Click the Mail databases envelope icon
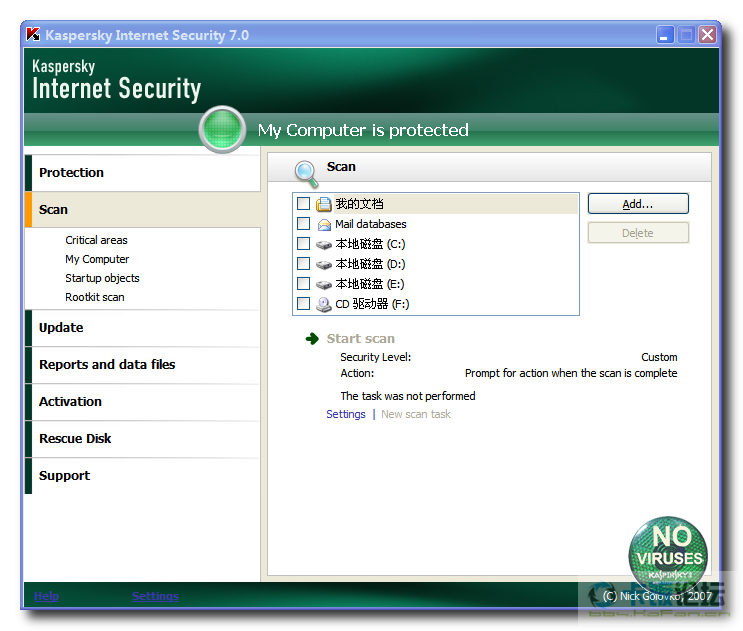The width and height of the screenshot is (743, 631). 324,224
